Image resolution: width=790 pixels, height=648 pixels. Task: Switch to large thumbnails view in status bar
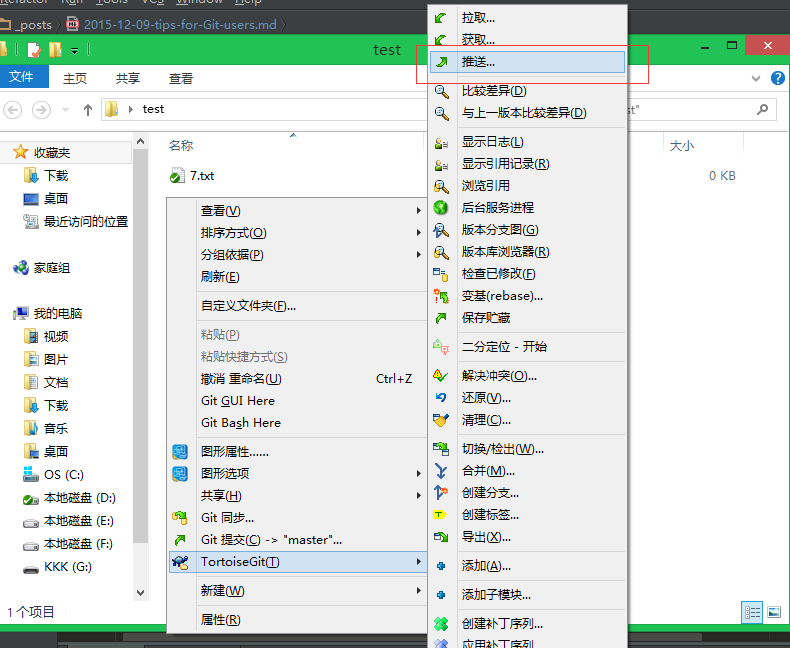772,611
